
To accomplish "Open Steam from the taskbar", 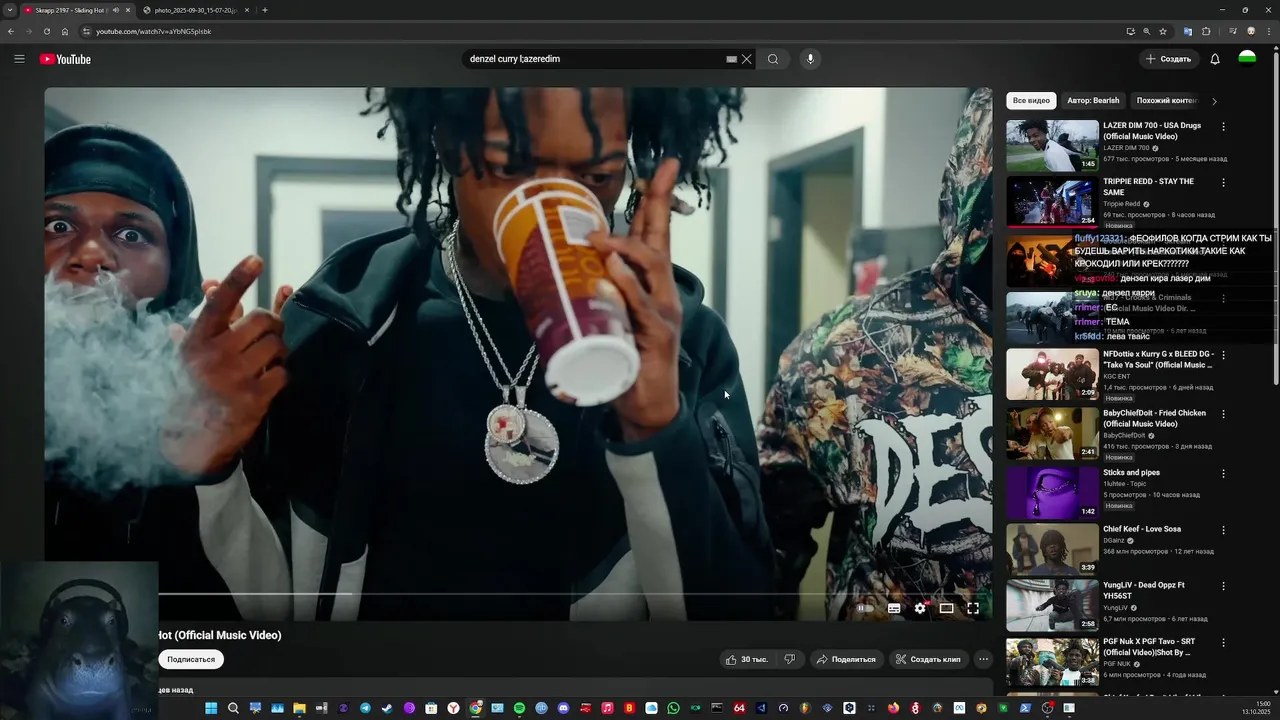I will click(387, 708).
